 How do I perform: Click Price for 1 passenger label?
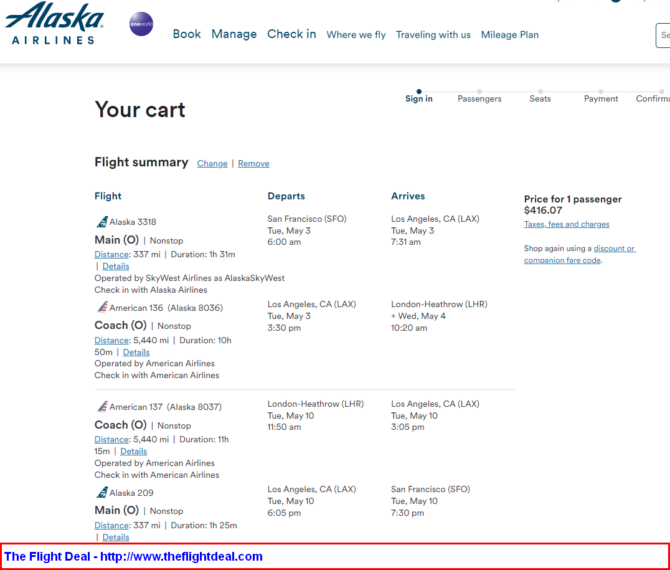[573, 199]
